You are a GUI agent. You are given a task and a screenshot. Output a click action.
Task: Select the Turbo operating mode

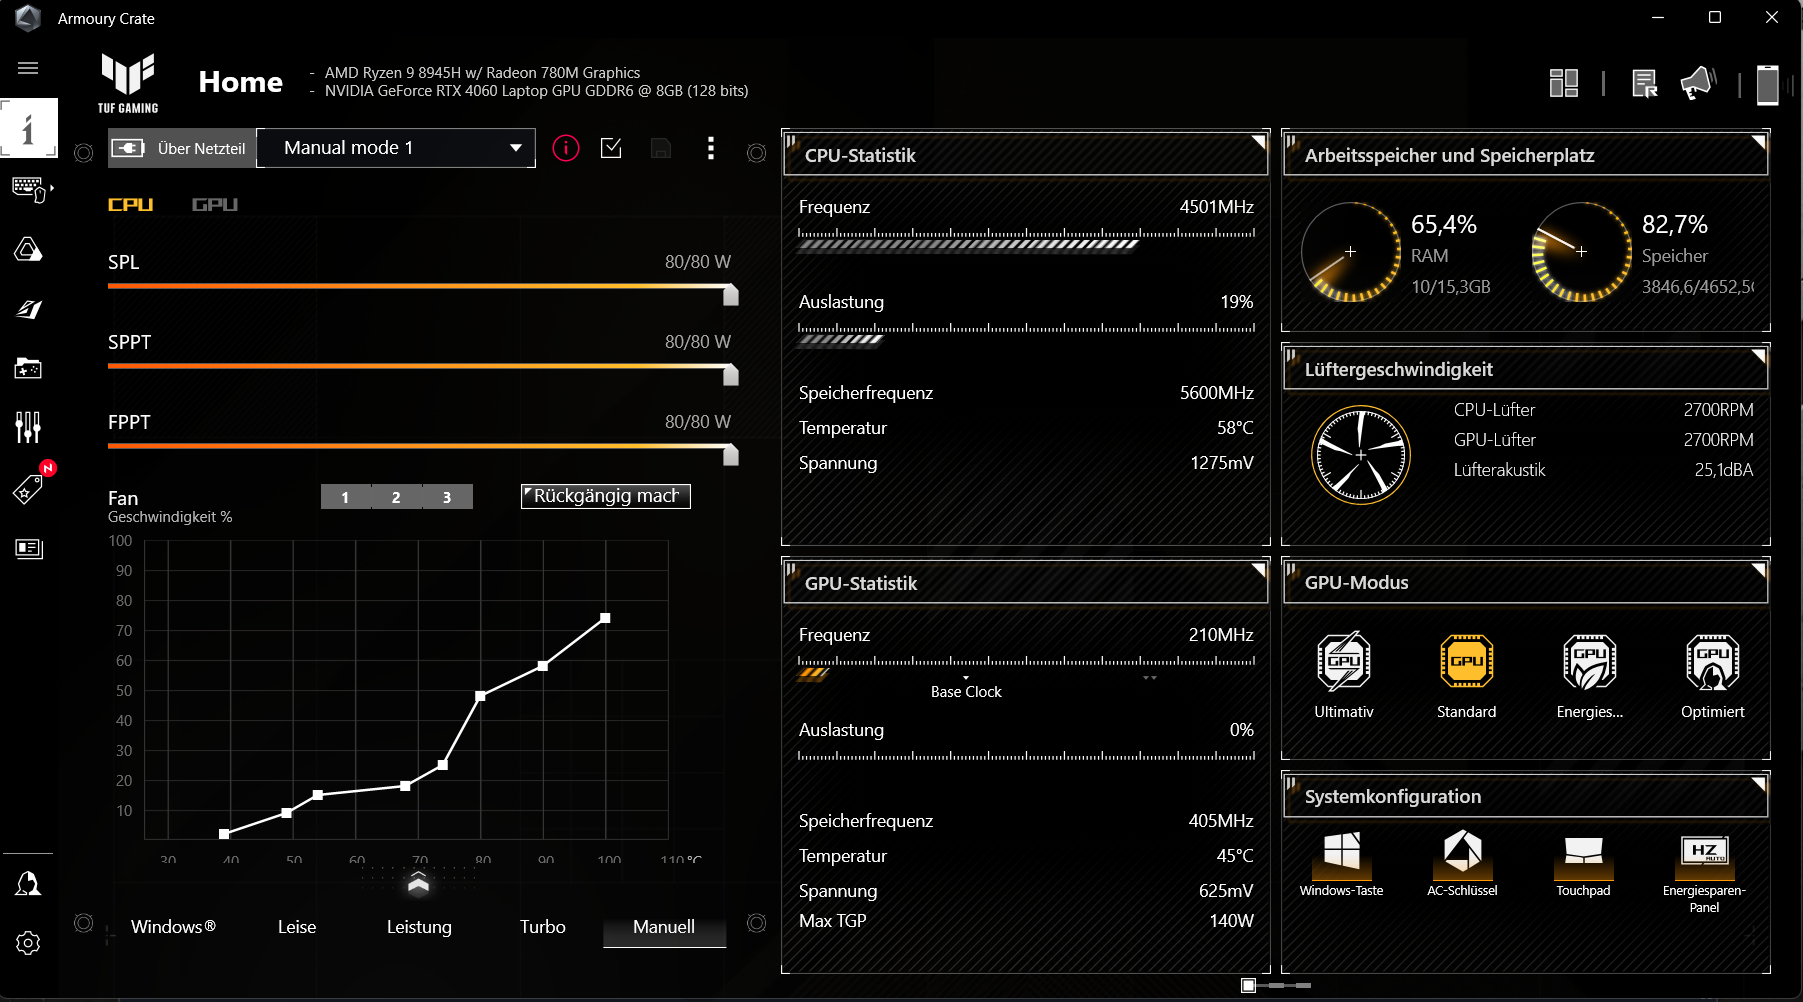point(542,927)
